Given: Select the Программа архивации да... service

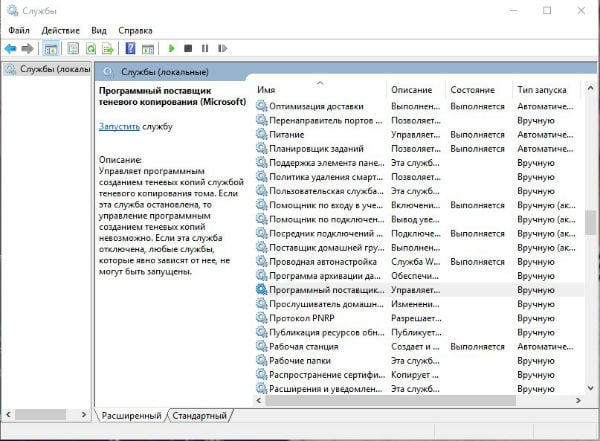Looking at the screenshot, I should 419,276.
